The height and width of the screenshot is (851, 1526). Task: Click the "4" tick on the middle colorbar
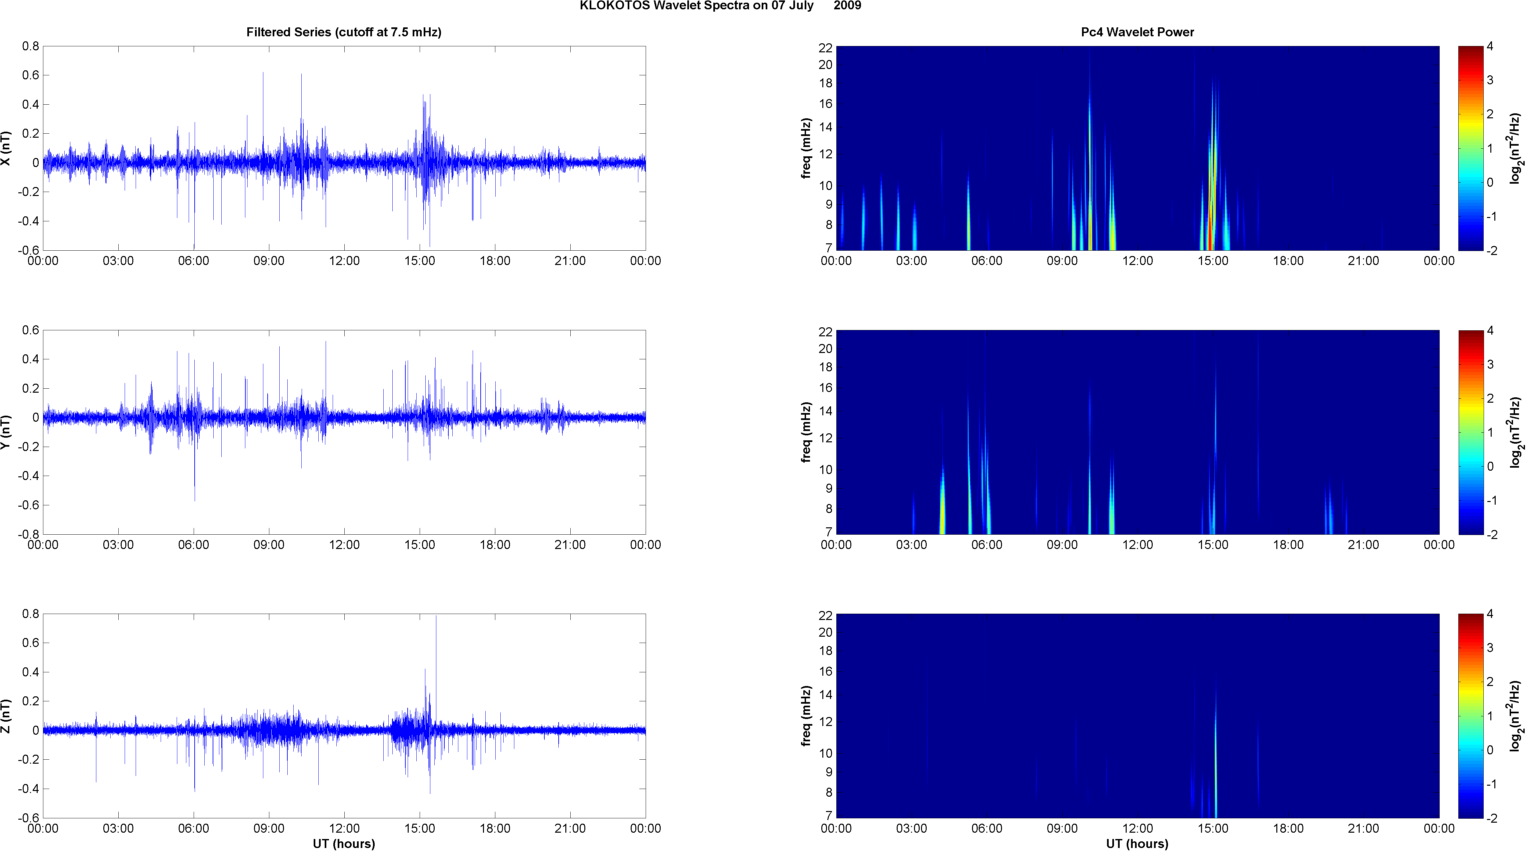pyautogui.click(x=1490, y=331)
